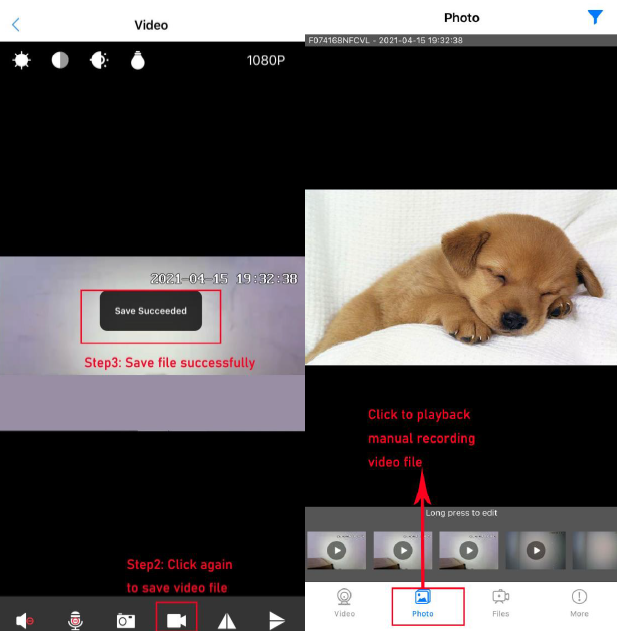Play the second video thumbnail
Image resolution: width=617 pixels, height=631 pixels.
tap(402, 550)
